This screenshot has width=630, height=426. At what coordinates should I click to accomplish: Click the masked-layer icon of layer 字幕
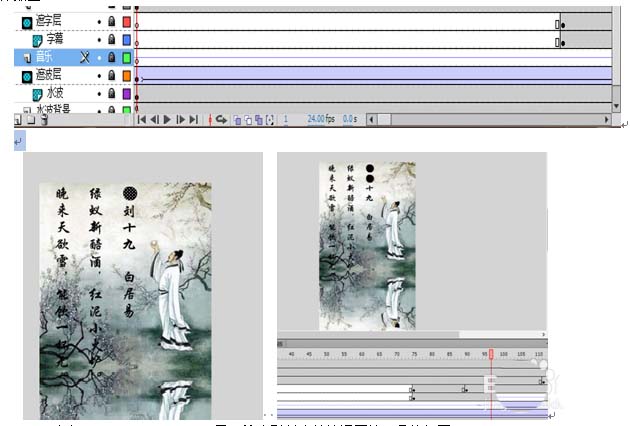[37, 40]
